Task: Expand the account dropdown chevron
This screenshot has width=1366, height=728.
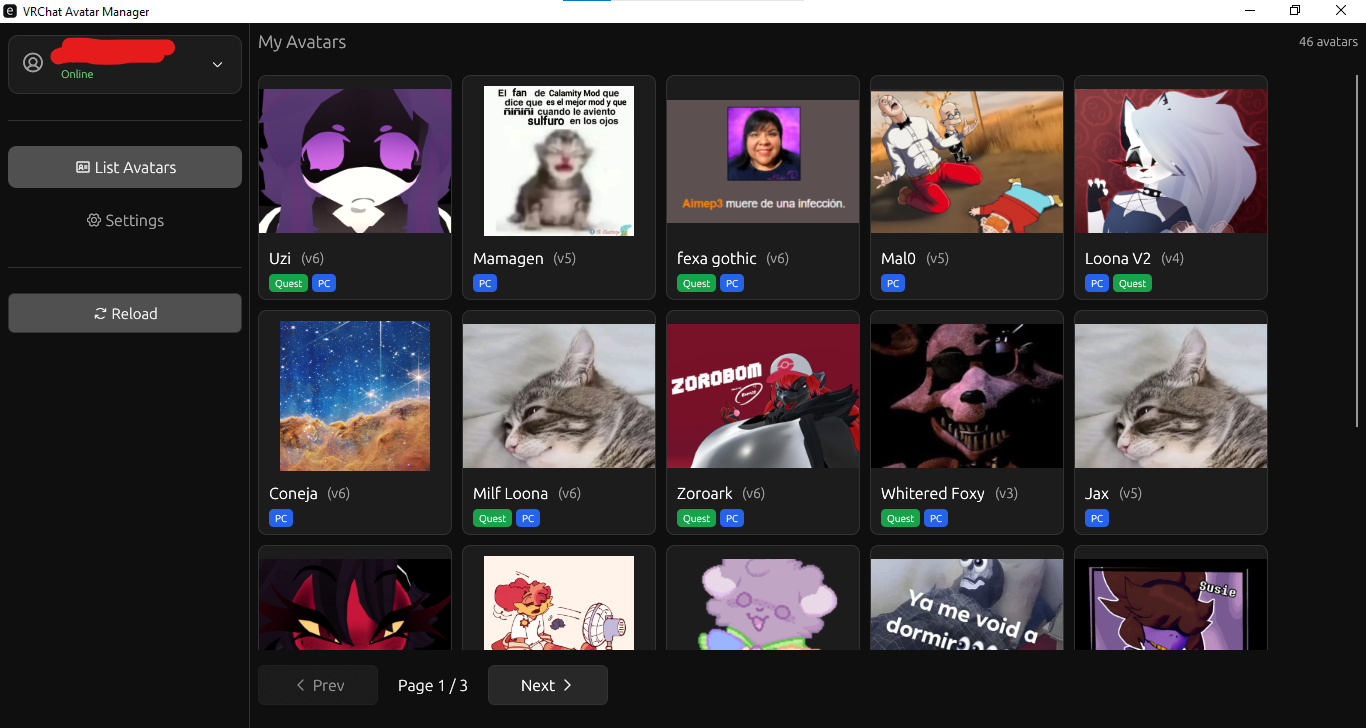Action: coord(218,65)
